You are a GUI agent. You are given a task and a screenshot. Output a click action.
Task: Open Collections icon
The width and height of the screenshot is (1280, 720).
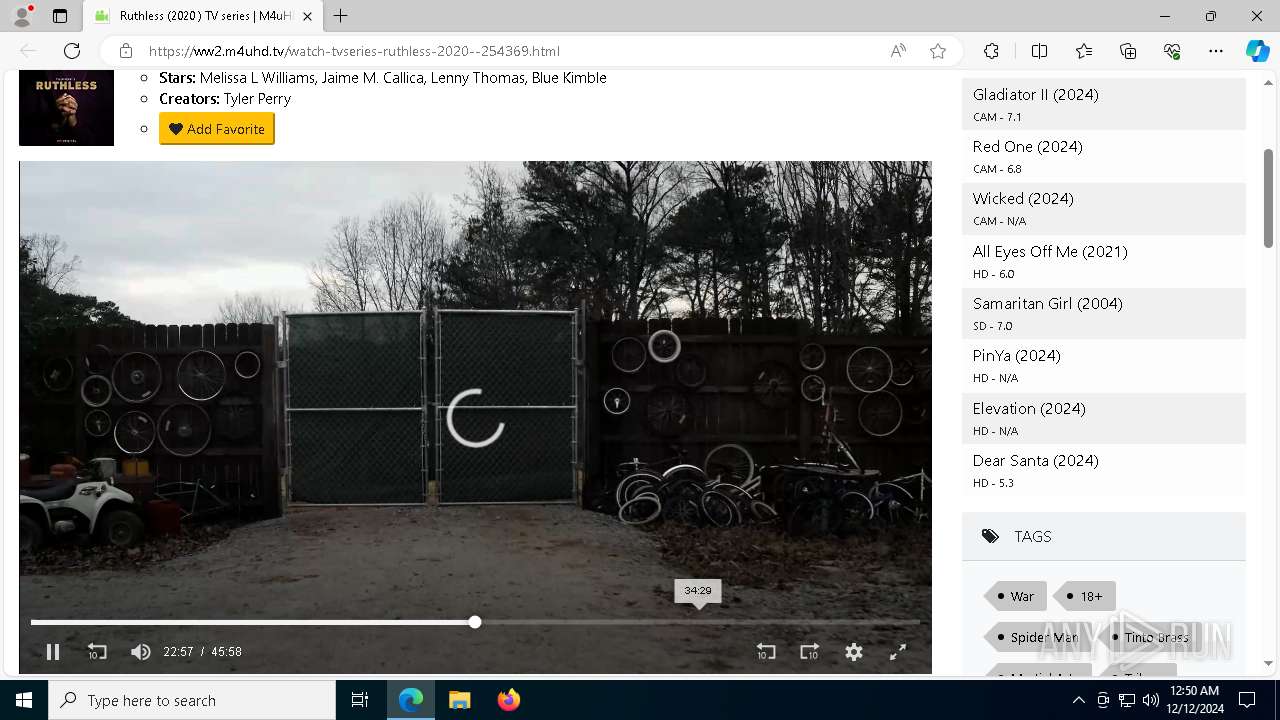click(x=1128, y=51)
